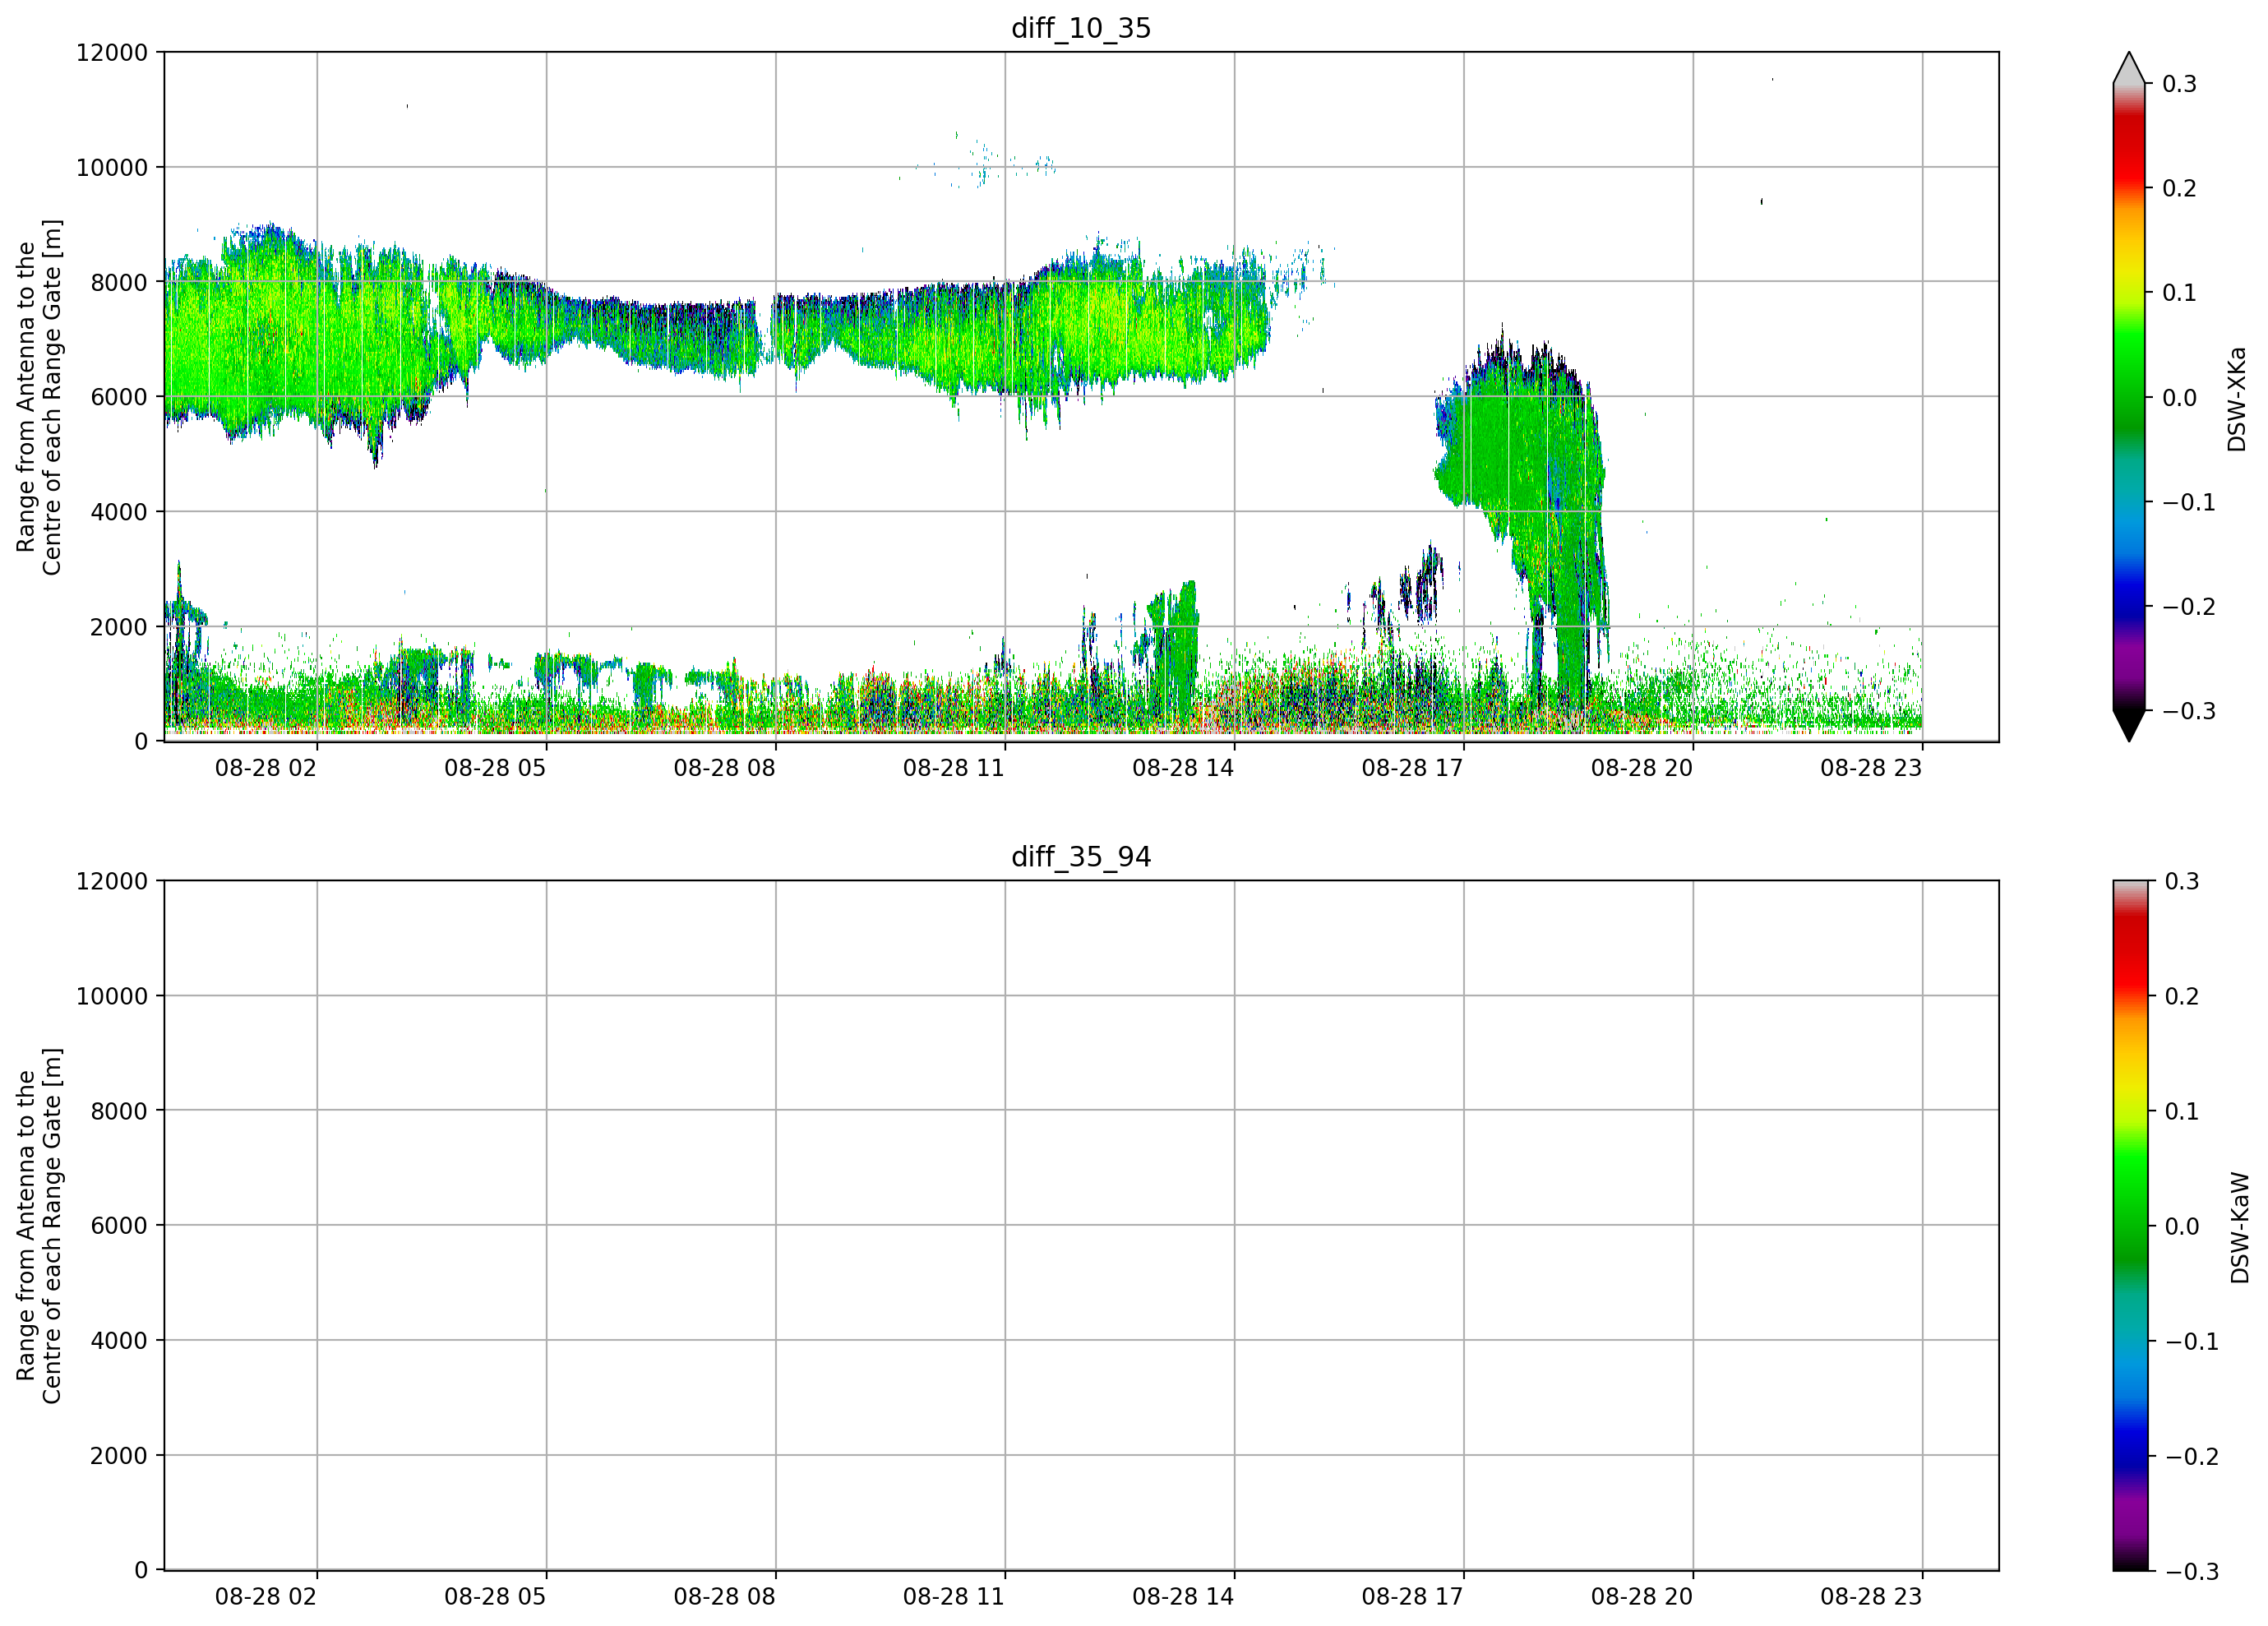The height and width of the screenshot is (1626, 2268).
Task: Click the diff_10_35 plot title
Action: [x=1081, y=28]
